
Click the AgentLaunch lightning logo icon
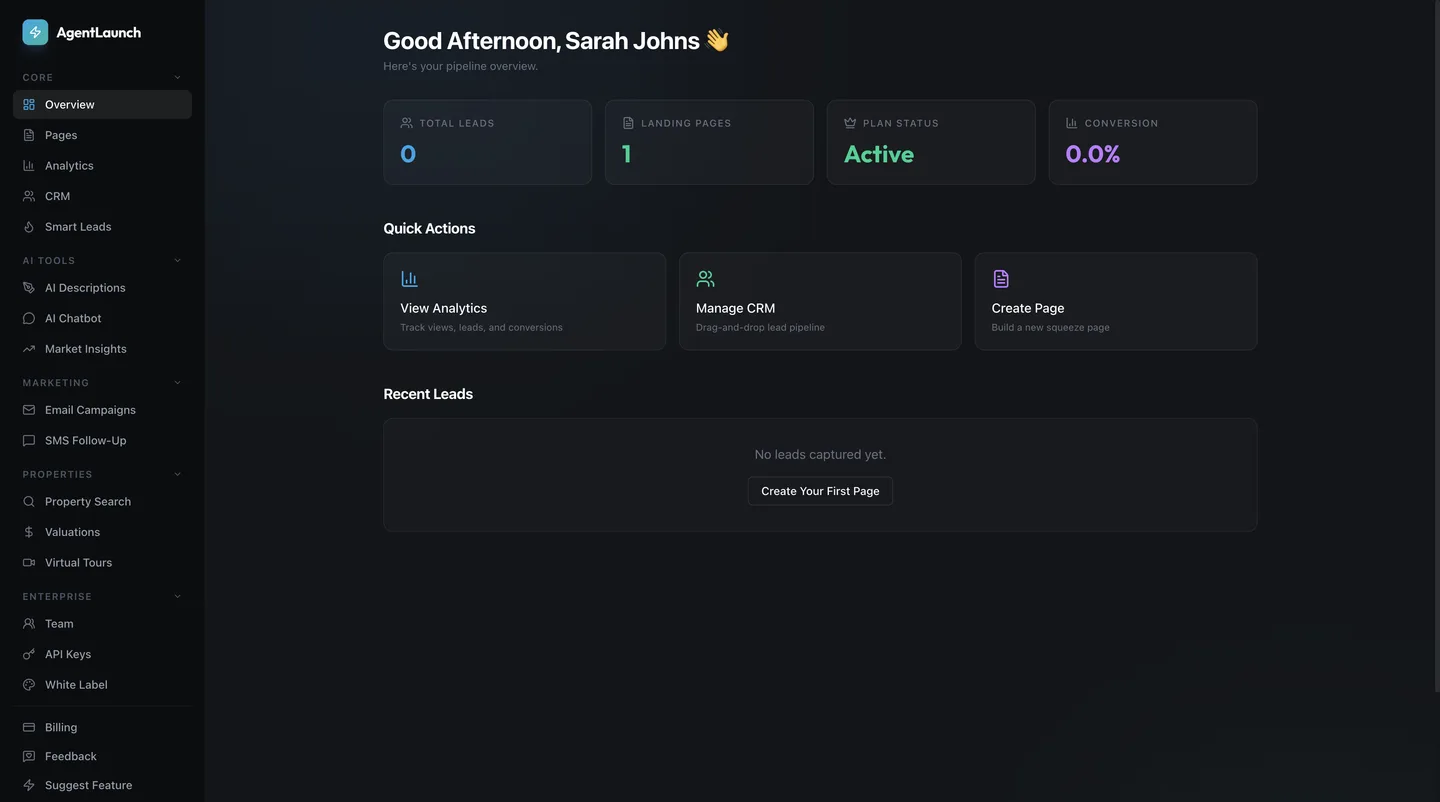pos(35,32)
